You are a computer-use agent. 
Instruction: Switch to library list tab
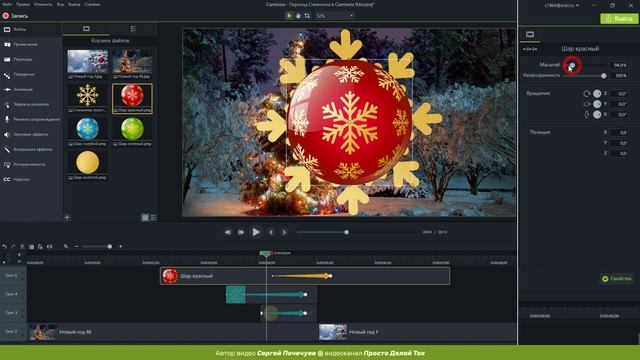133,29
